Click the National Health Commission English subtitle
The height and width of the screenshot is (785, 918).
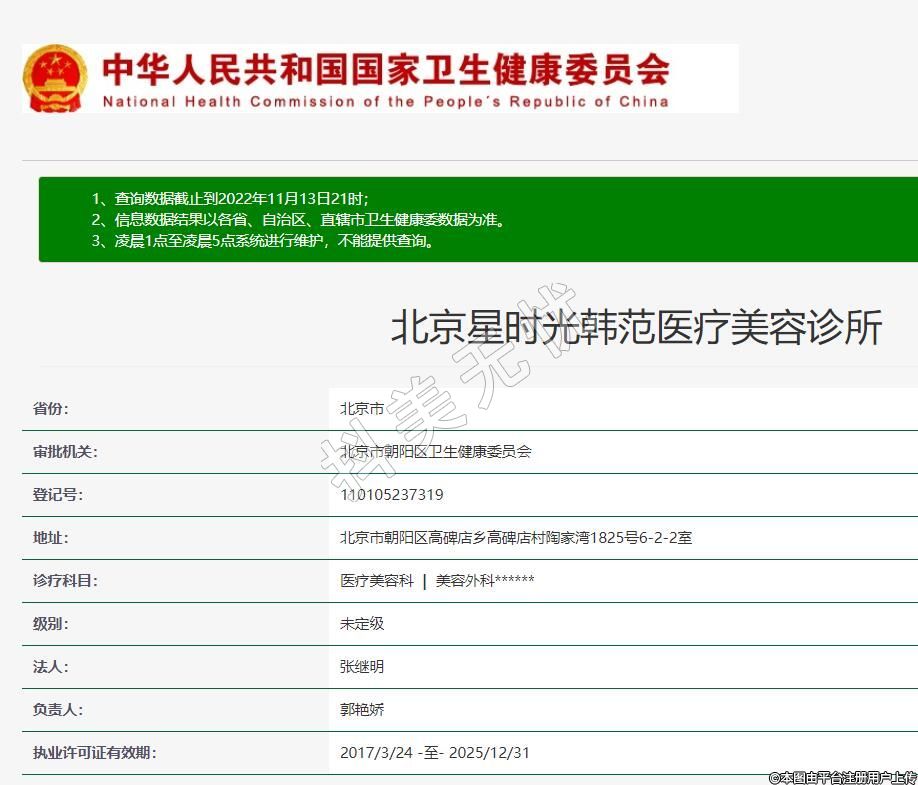pos(385,102)
